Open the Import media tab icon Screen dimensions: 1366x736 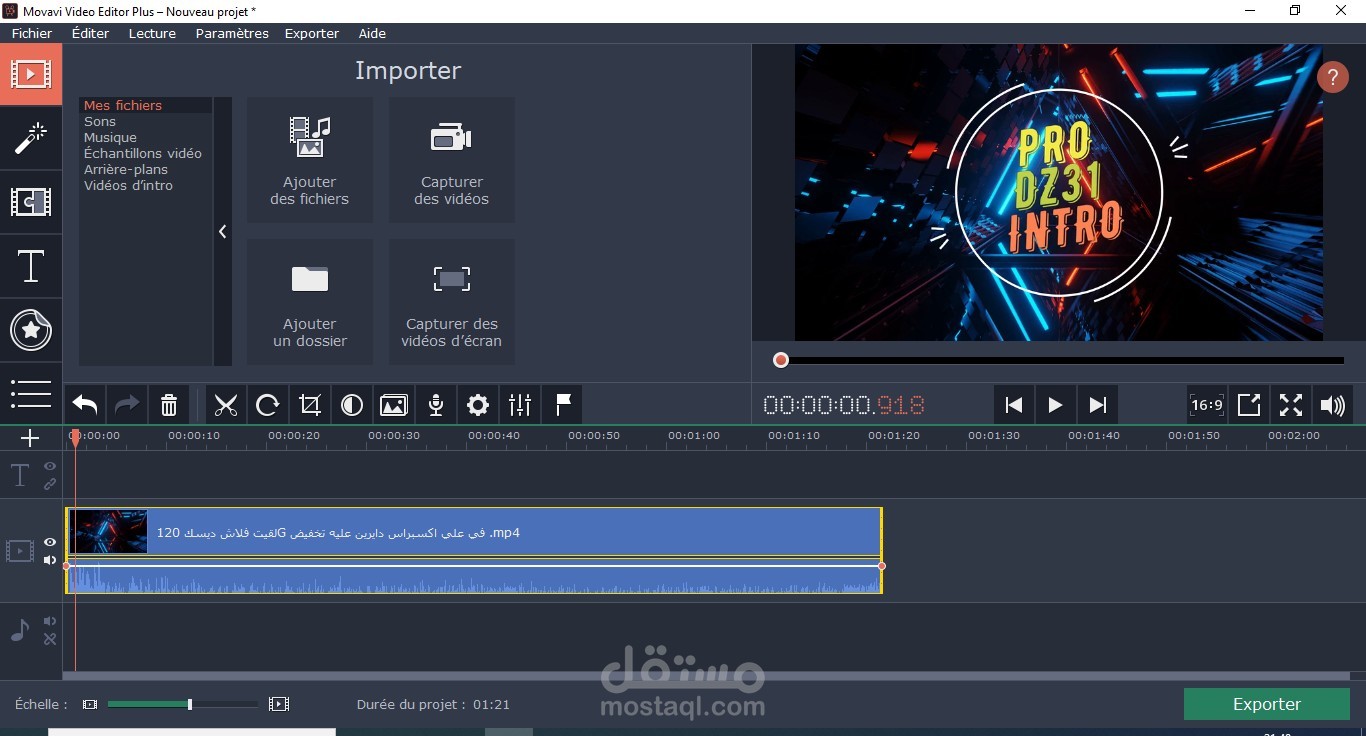[31, 74]
